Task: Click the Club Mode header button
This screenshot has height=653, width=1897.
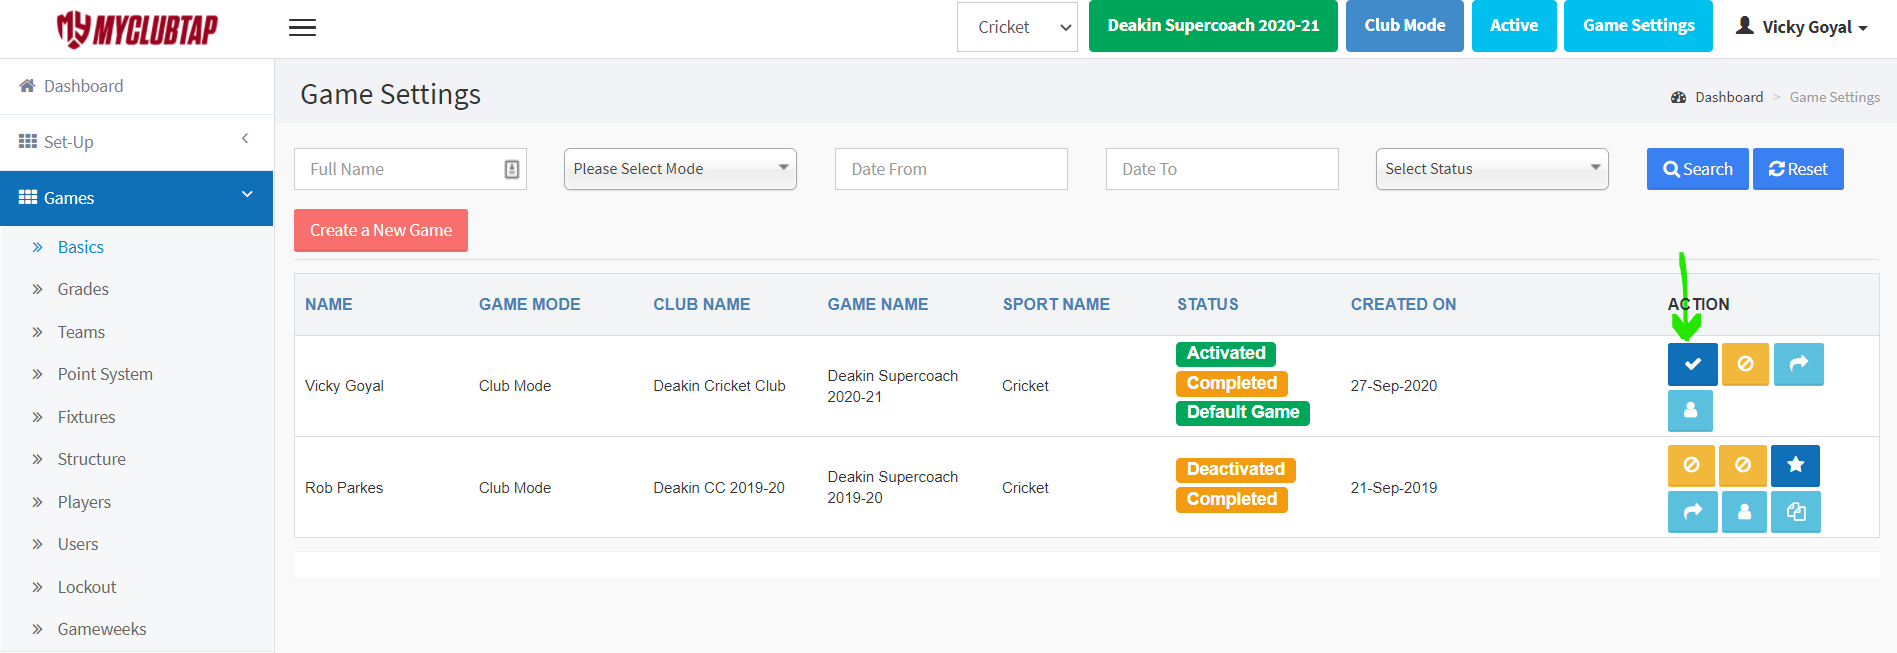Action: (x=1405, y=26)
